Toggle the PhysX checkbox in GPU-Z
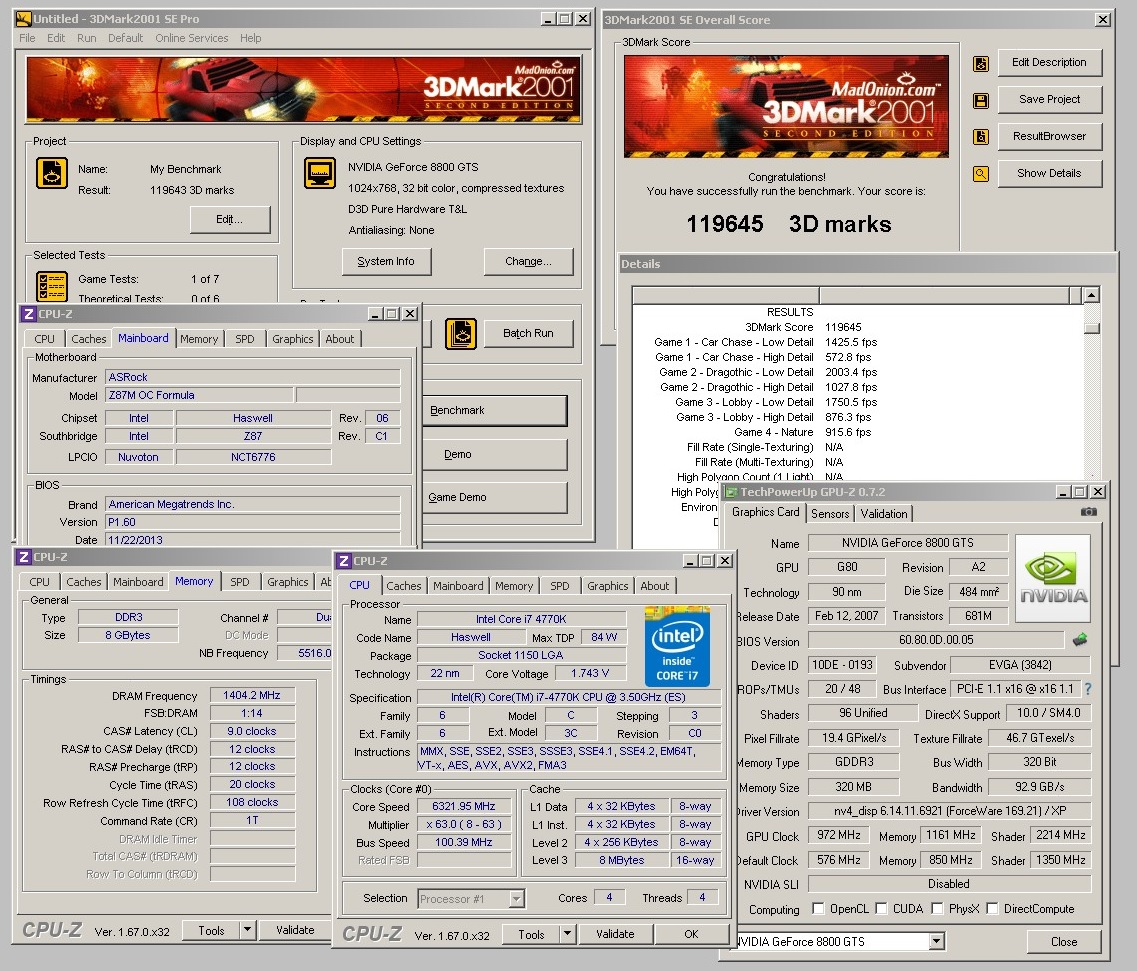The width and height of the screenshot is (1137, 971). coord(937,909)
